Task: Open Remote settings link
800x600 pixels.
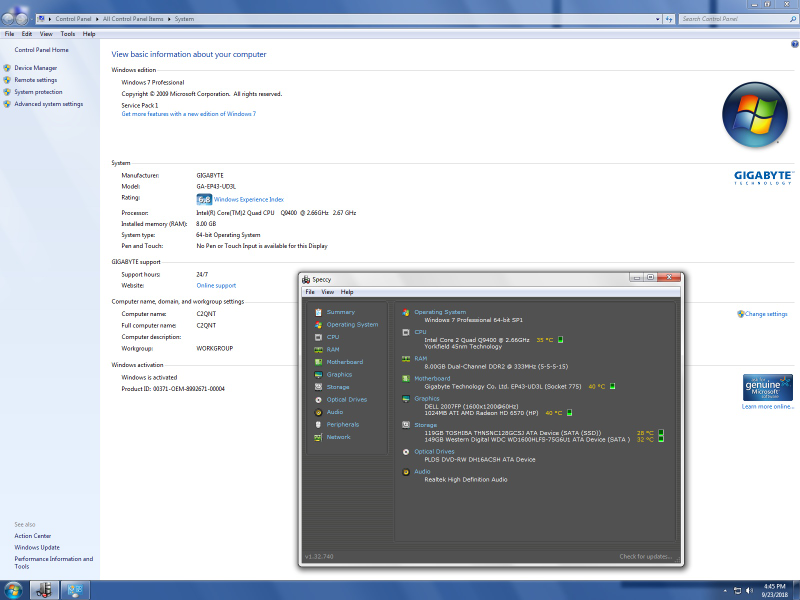Action: point(35,80)
